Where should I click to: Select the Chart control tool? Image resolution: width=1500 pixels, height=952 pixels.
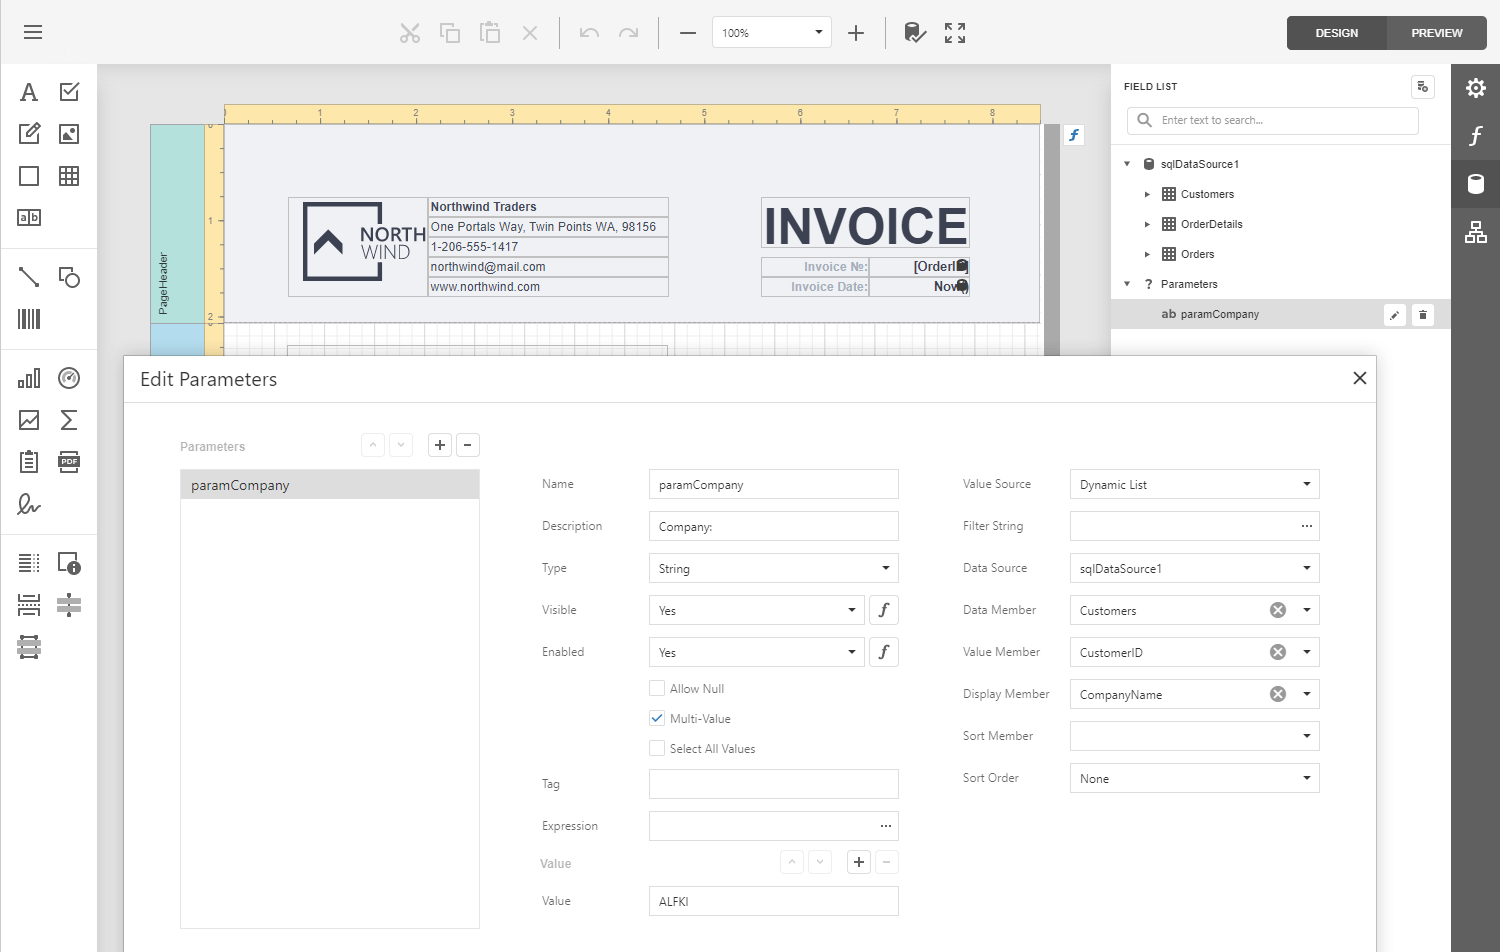[x=29, y=378]
